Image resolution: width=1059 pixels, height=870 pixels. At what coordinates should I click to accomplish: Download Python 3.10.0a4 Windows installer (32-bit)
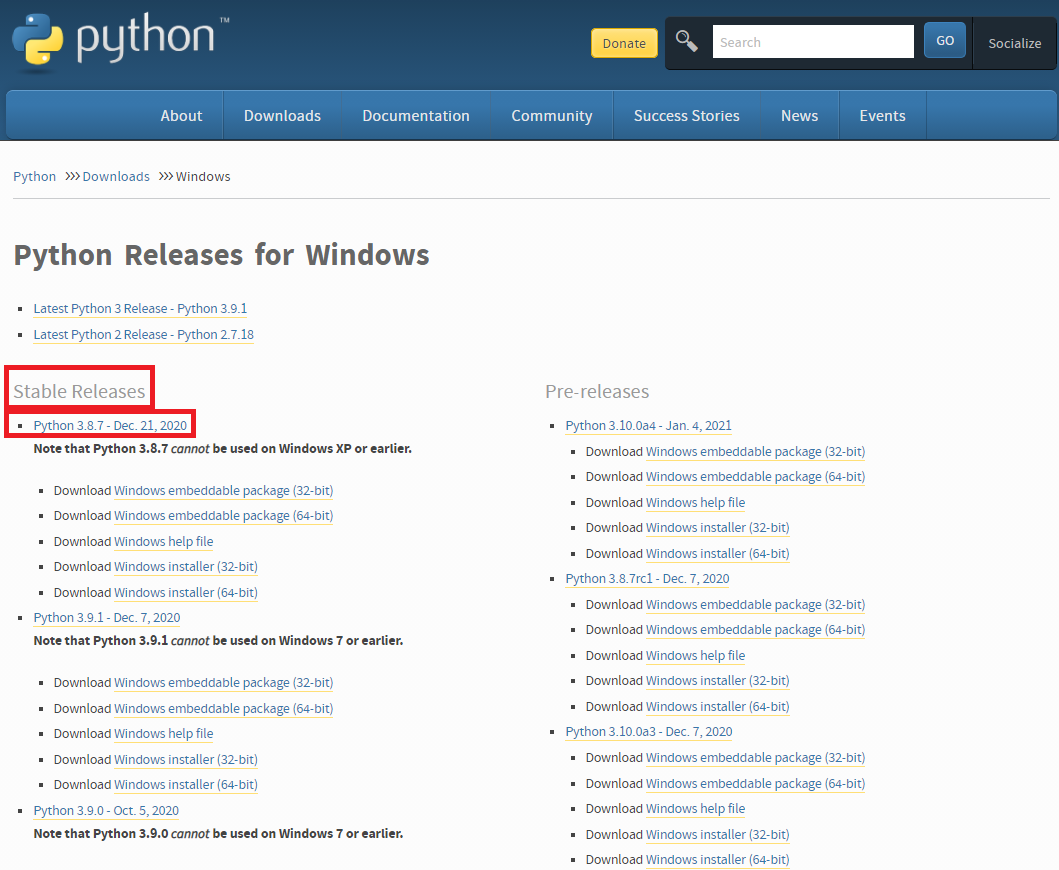(x=717, y=528)
